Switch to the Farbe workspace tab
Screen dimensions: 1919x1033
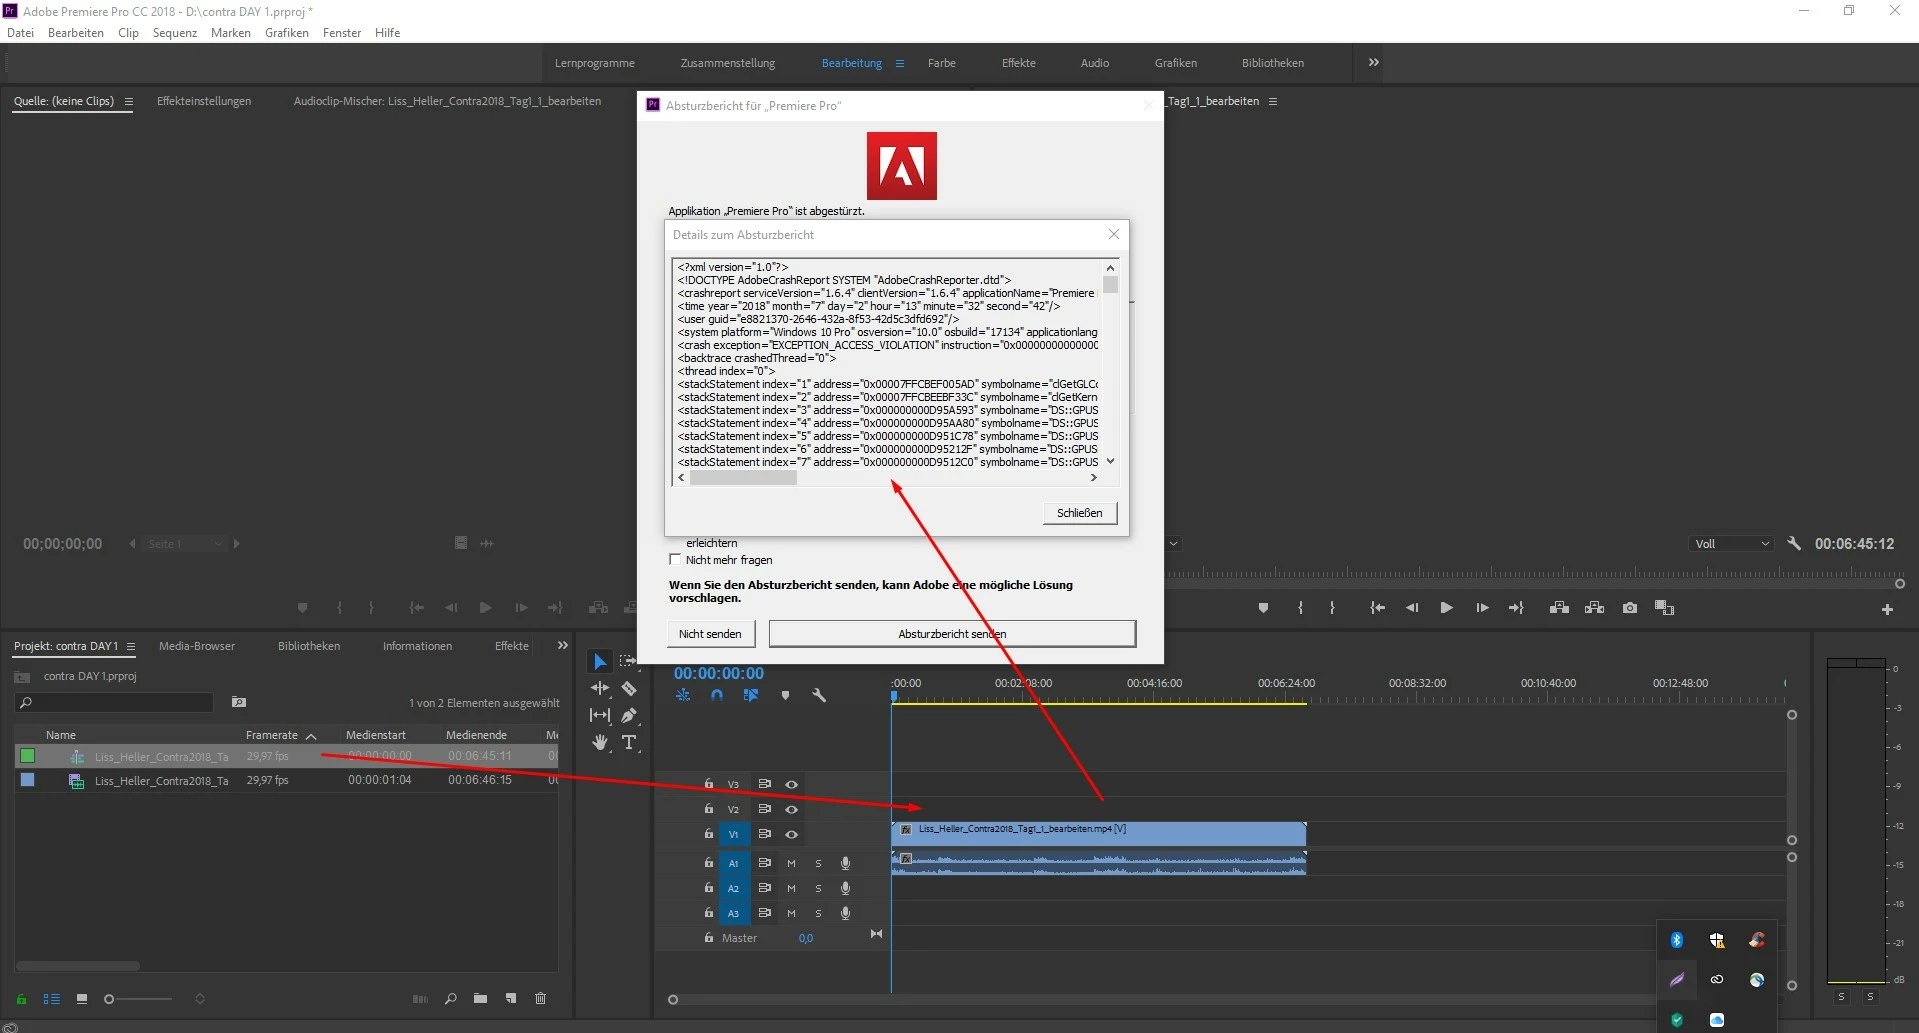coord(941,63)
